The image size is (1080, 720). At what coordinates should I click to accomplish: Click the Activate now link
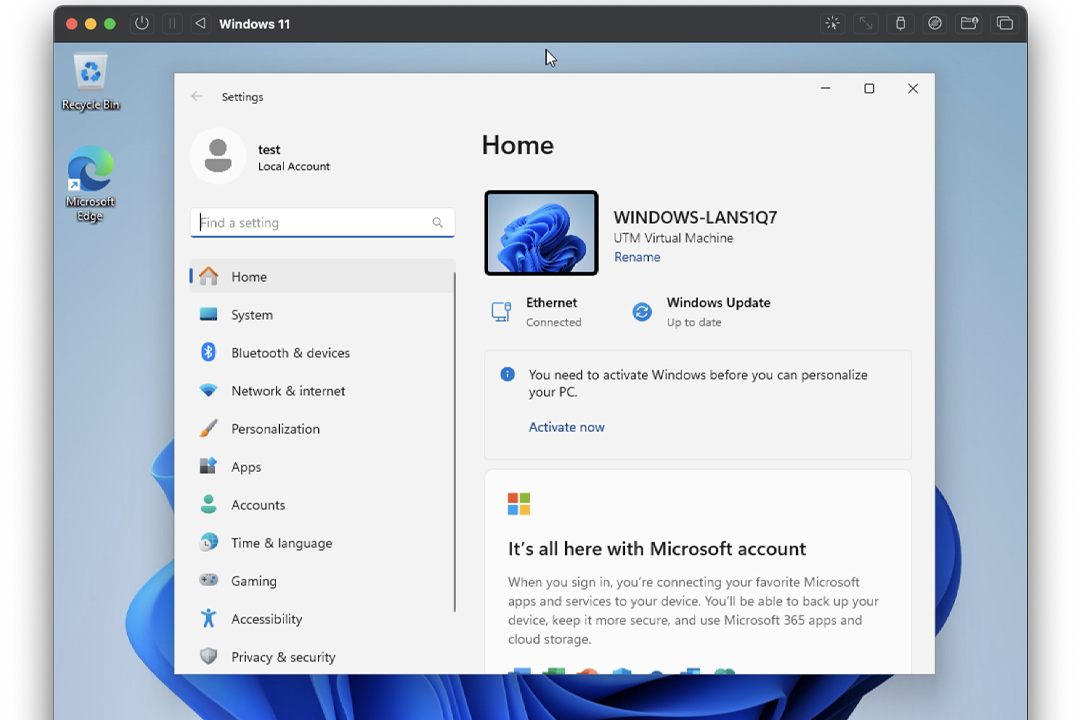[566, 427]
